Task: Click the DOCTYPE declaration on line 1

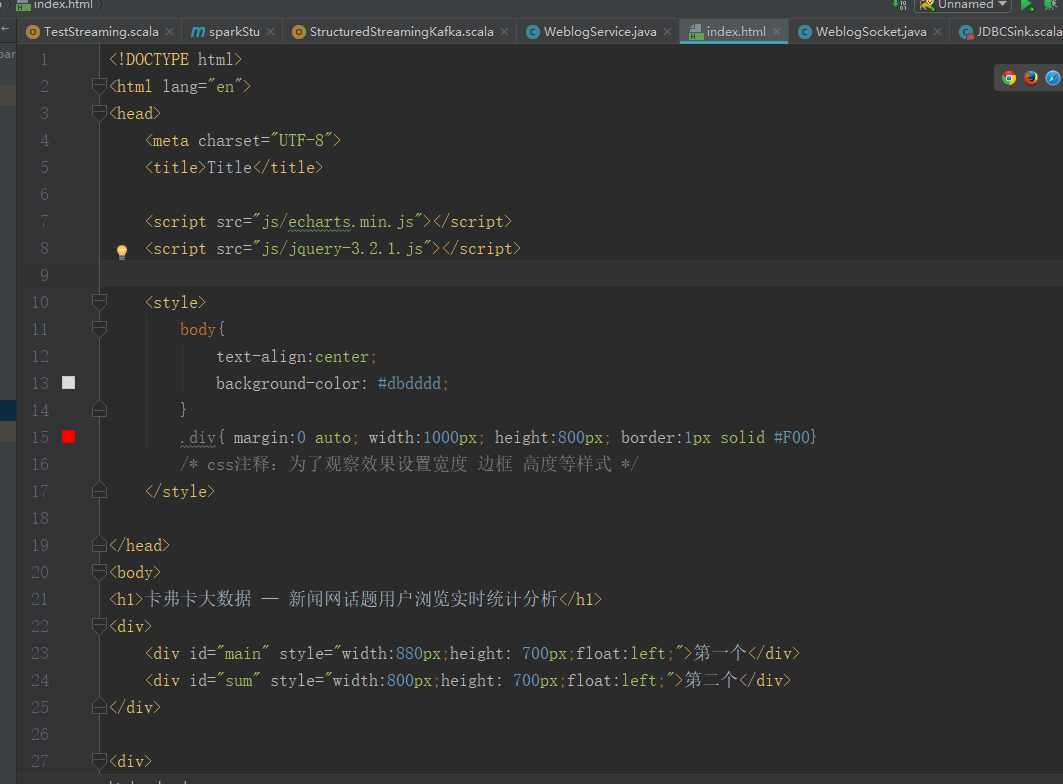Action: point(175,60)
